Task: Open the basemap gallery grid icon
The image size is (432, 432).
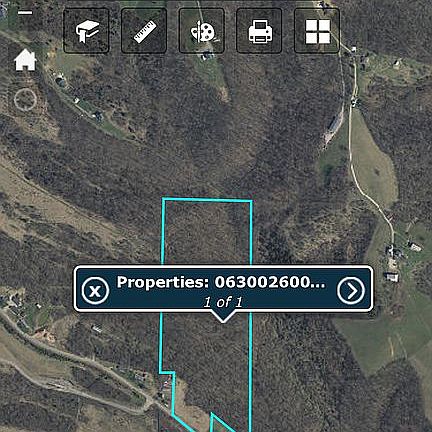Action: pyautogui.click(x=317, y=31)
